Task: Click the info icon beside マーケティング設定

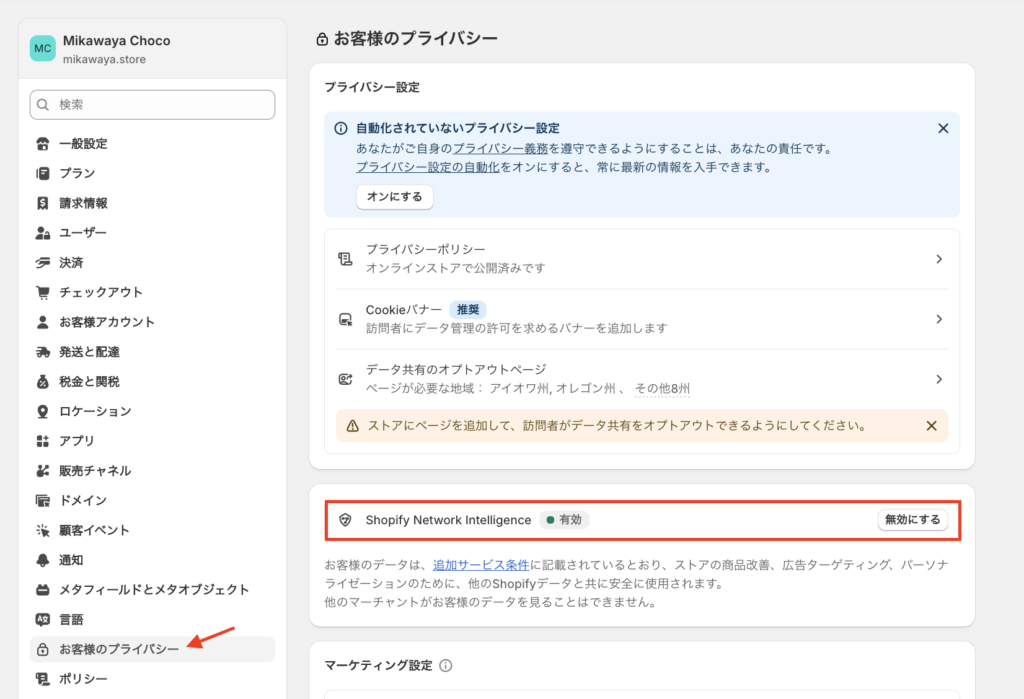Action: pos(446,666)
